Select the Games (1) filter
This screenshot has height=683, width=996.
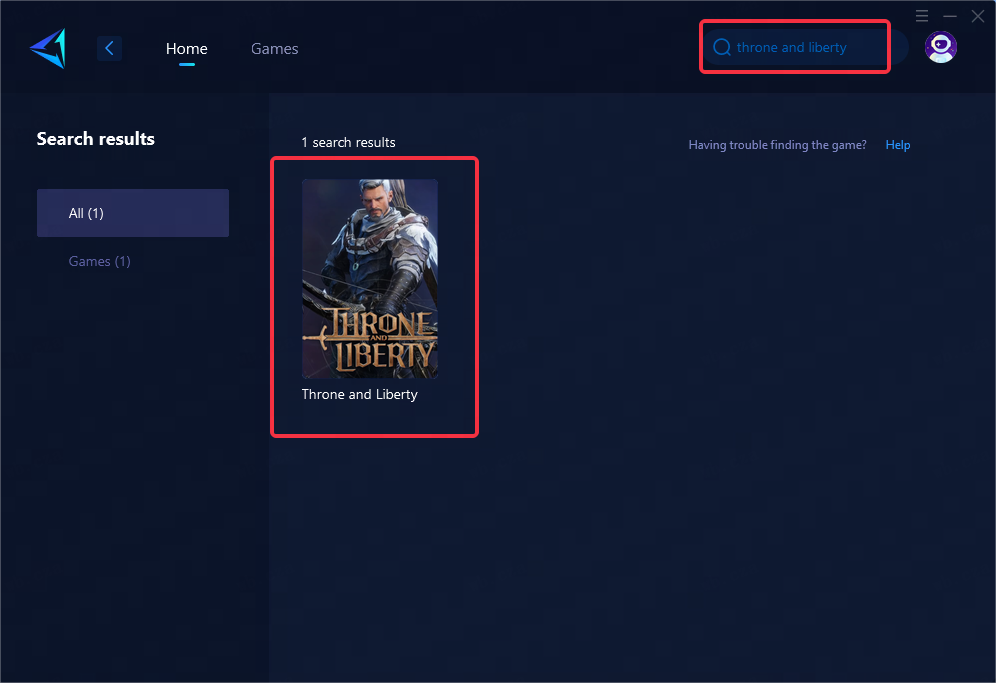(100, 261)
